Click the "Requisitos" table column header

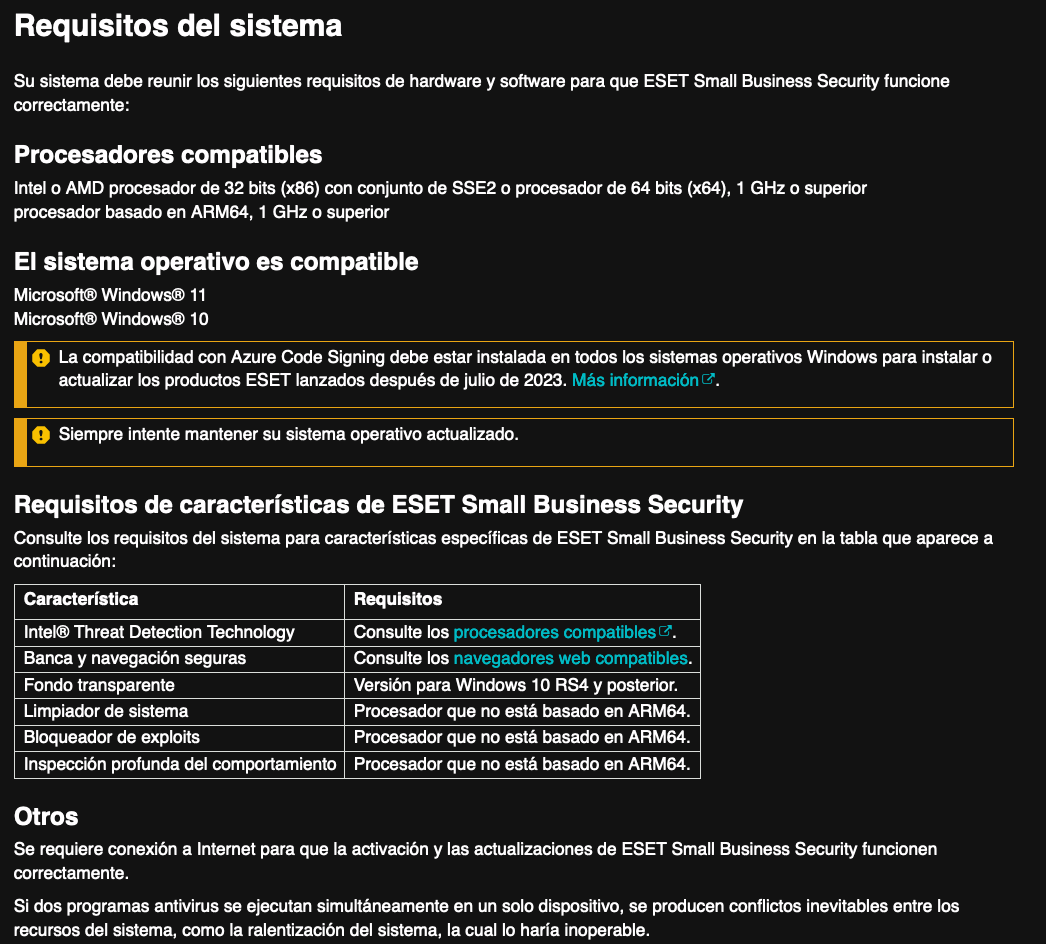(x=398, y=600)
